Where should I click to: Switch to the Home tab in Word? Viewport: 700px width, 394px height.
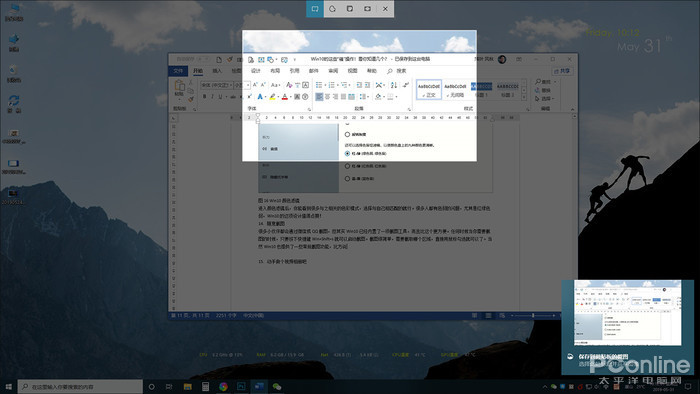click(x=198, y=71)
